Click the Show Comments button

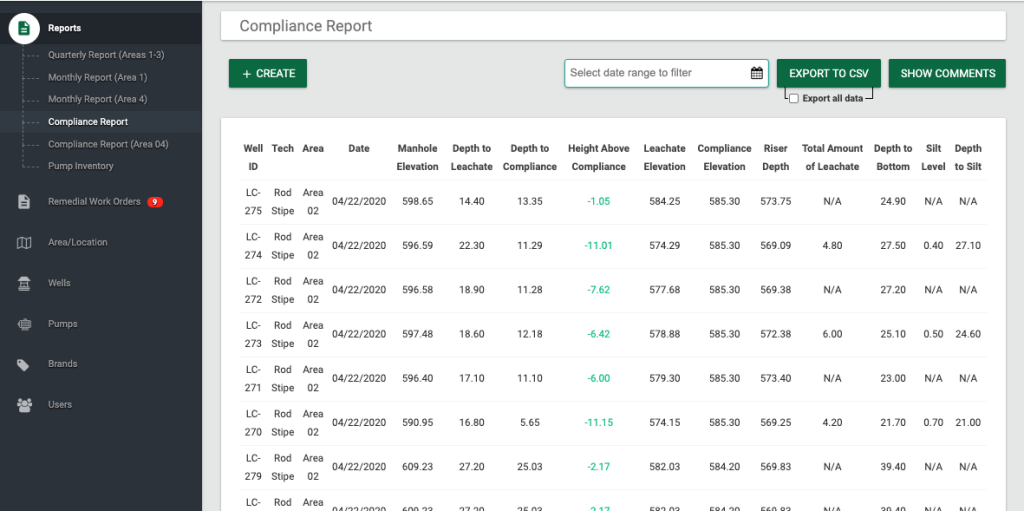pyautogui.click(x=947, y=73)
